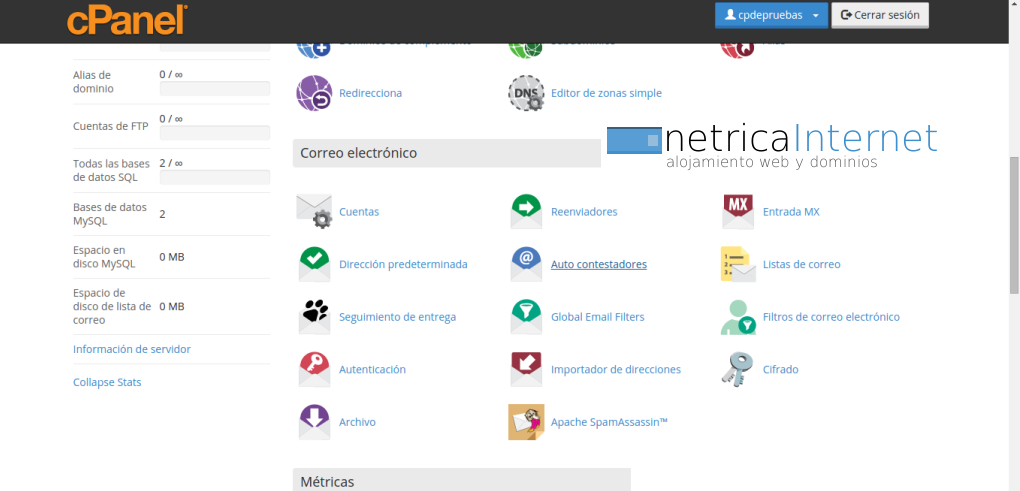The height and width of the screenshot is (491, 1020).
Task: Collapse the Correo electrónico section header
Action: pyautogui.click(x=446, y=153)
